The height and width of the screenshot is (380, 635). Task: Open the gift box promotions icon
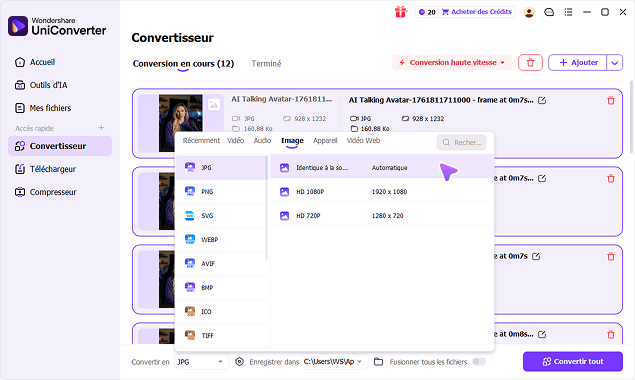(401, 12)
